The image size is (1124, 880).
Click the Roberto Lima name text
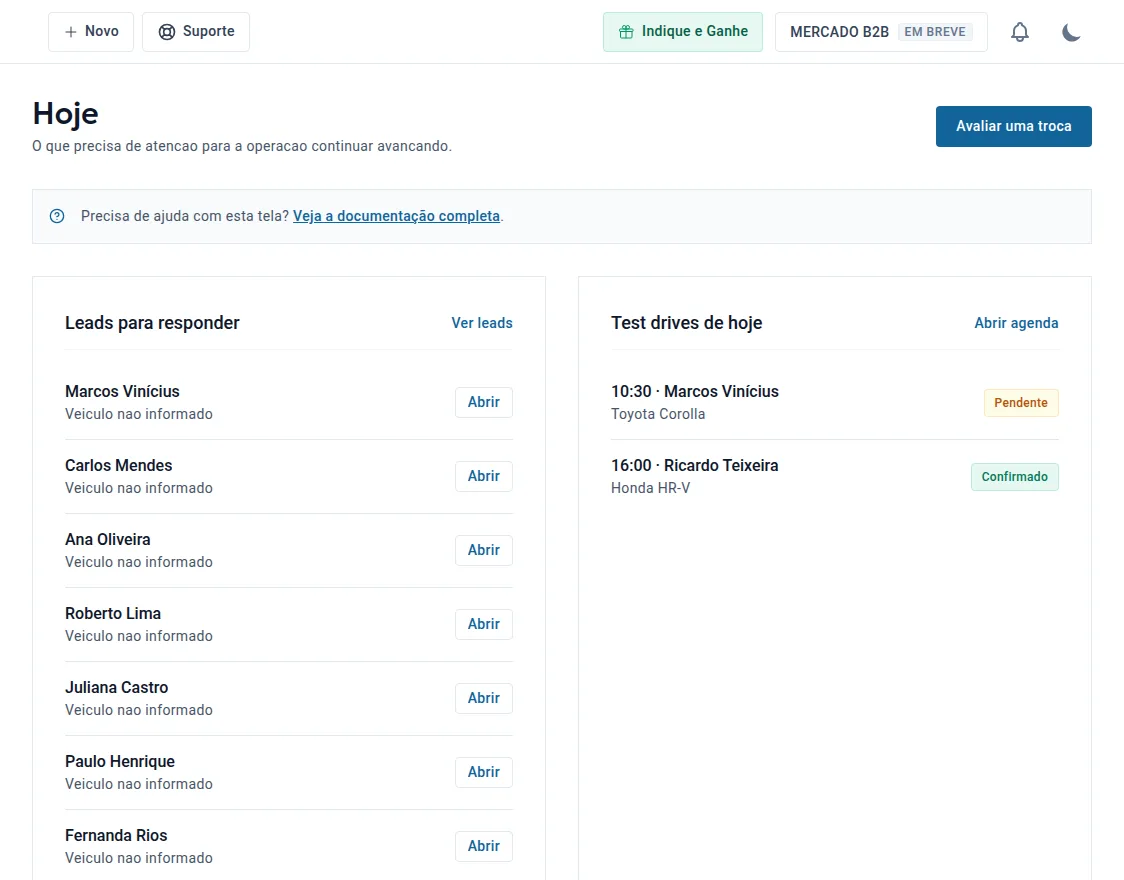tap(113, 613)
